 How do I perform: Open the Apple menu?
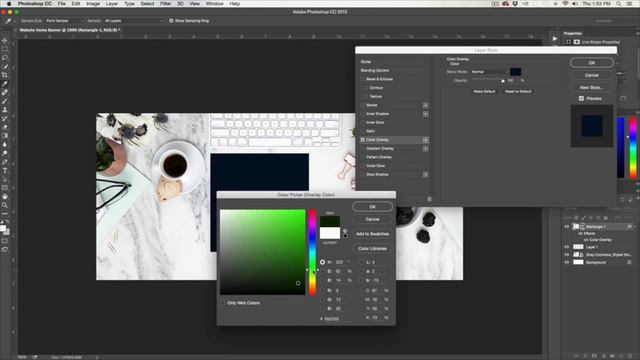9,4
